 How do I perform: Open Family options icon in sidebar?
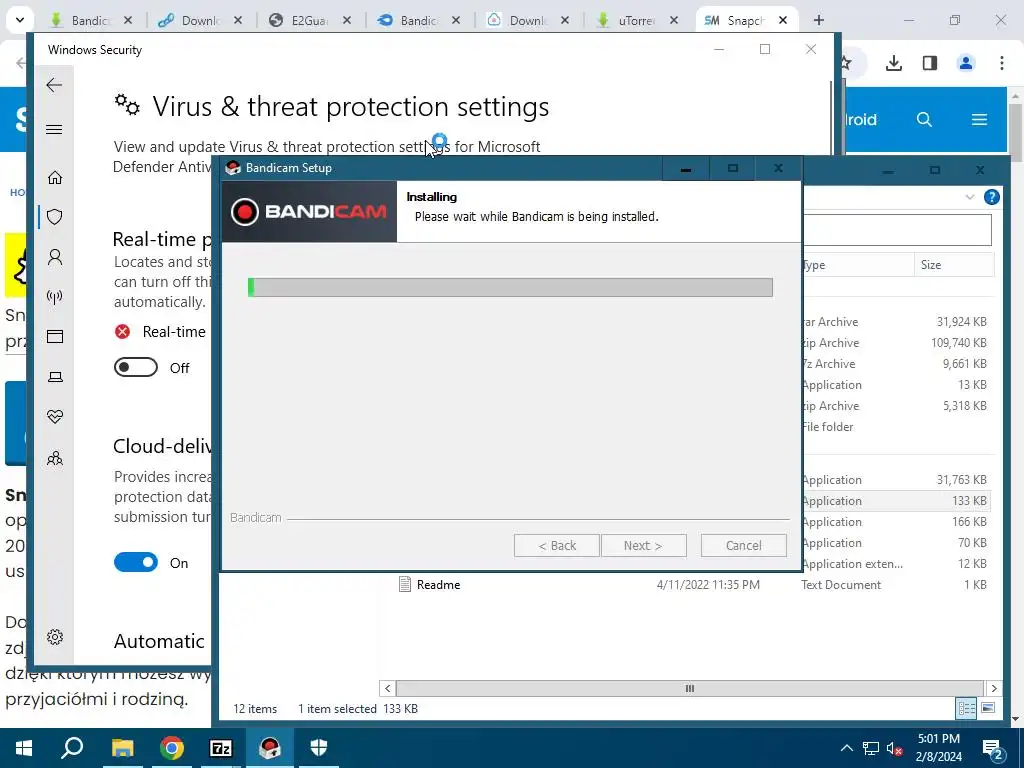tap(55, 458)
